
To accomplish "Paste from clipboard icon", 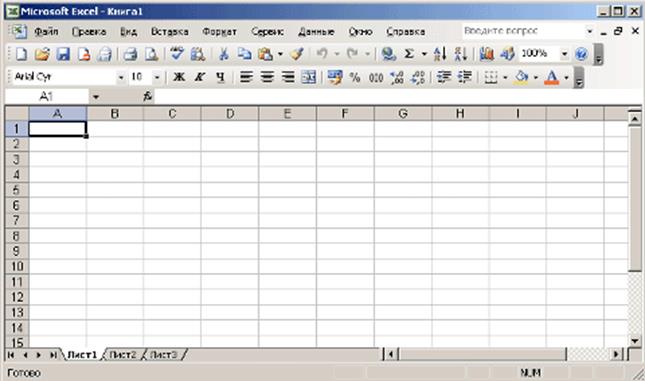I will tap(266, 54).
